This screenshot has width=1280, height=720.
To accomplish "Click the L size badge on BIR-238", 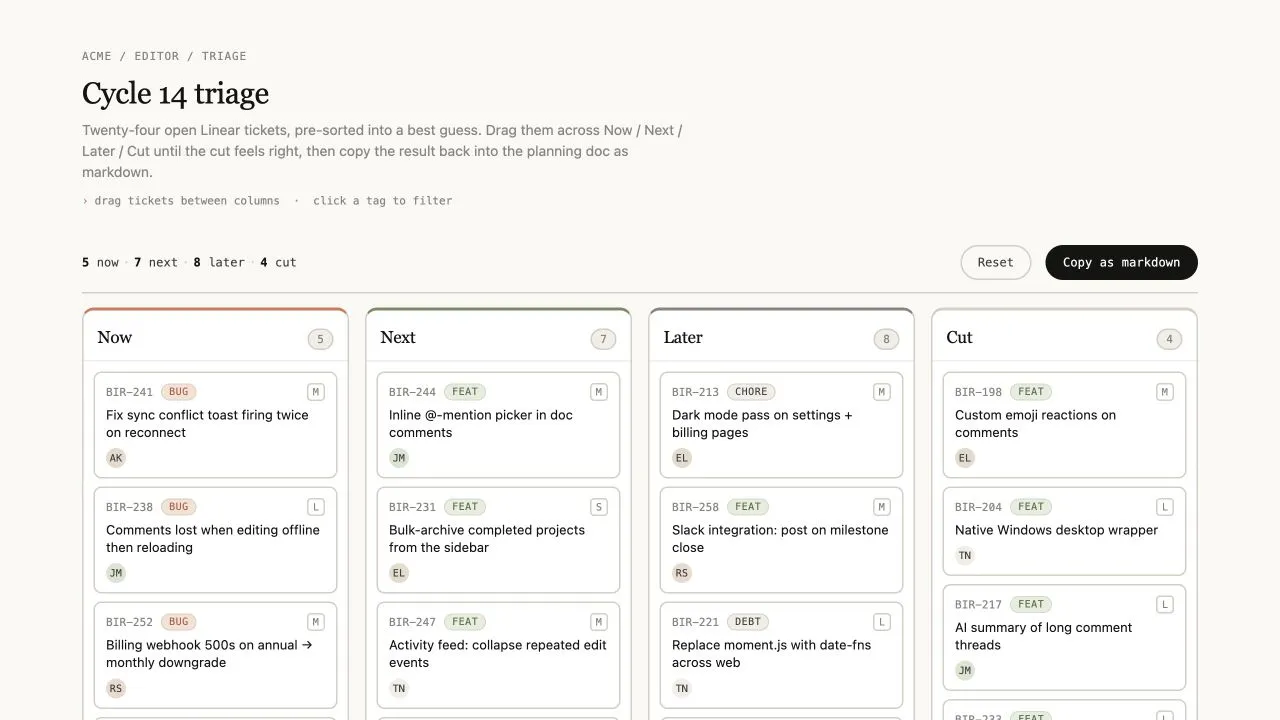I will 316,507.
